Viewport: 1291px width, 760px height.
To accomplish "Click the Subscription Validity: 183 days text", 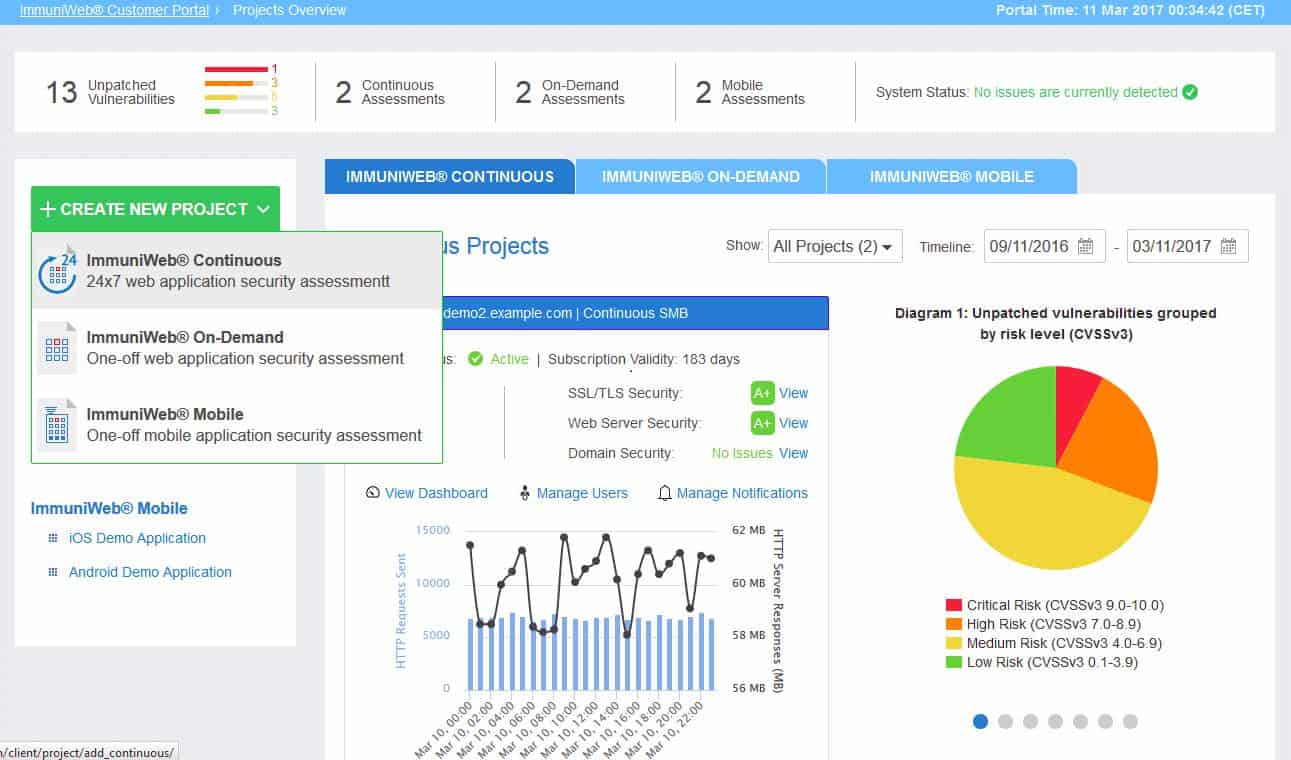I will point(644,359).
